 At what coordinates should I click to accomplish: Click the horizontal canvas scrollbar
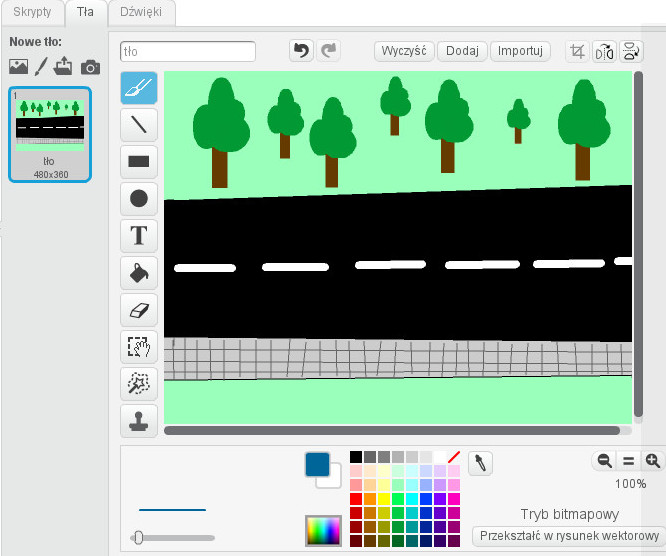(392, 431)
